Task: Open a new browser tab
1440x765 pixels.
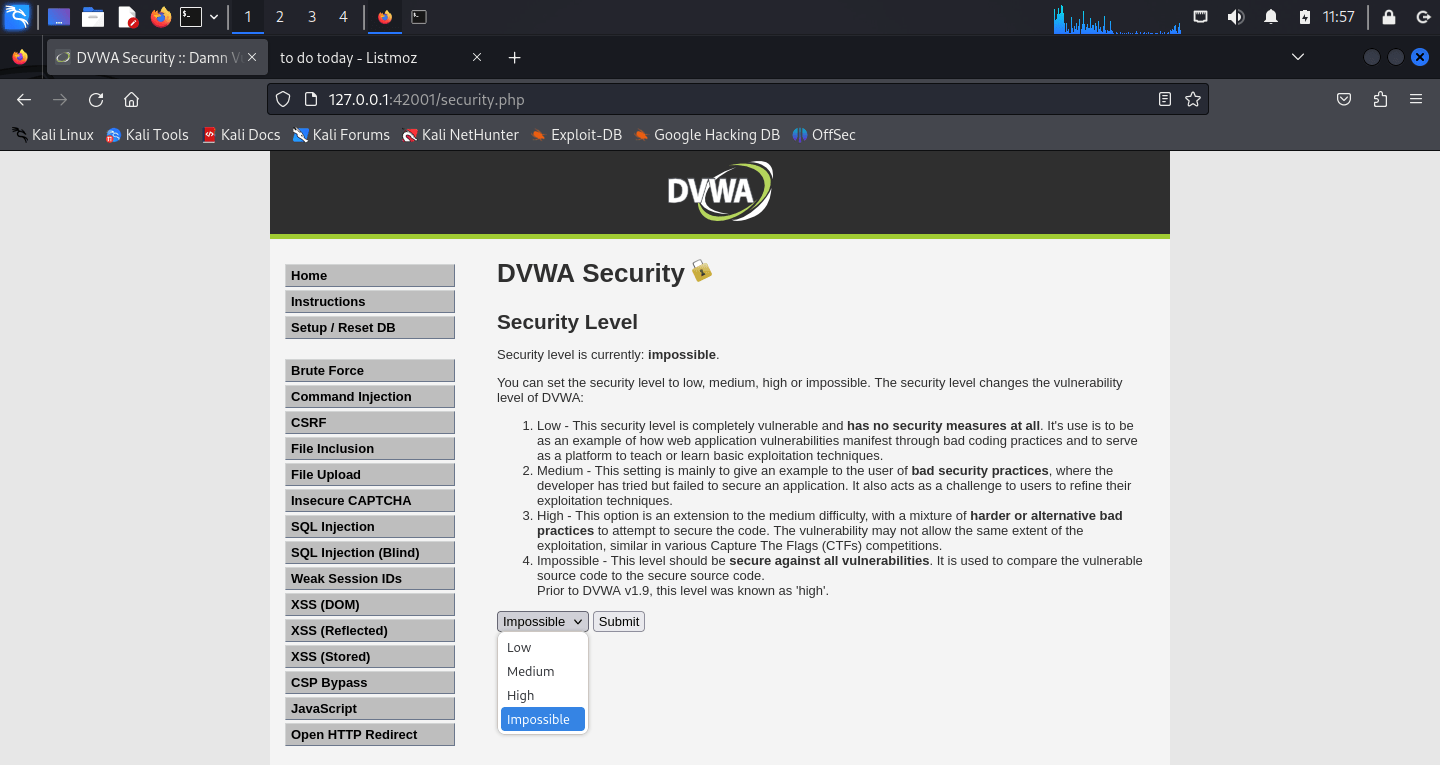Action: (x=515, y=58)
